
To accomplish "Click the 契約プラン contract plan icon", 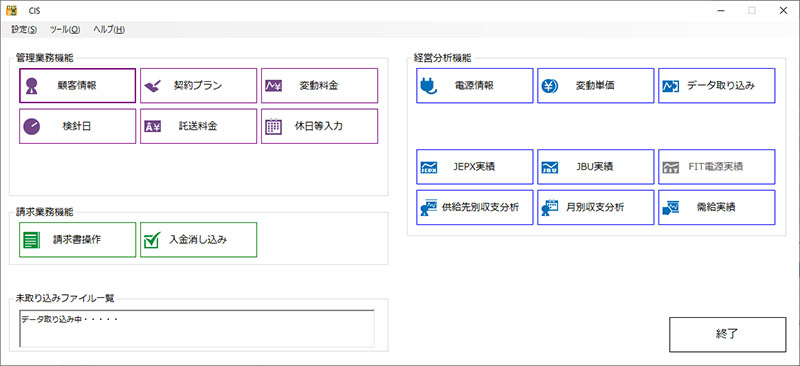I will coord(153,86).
